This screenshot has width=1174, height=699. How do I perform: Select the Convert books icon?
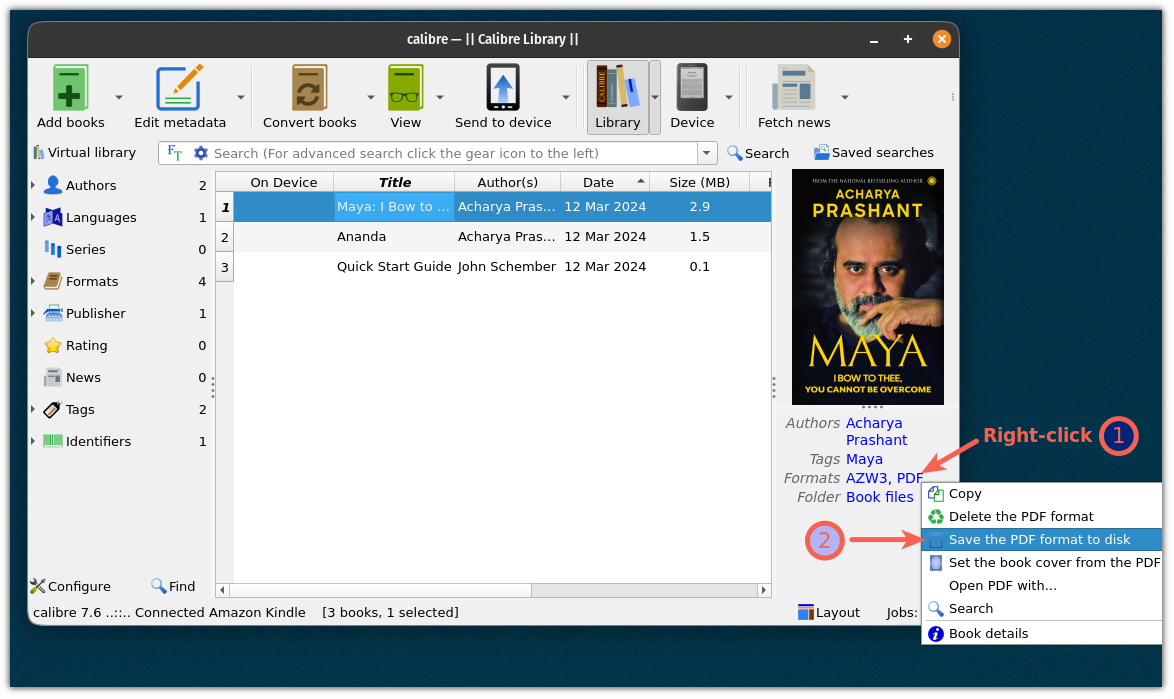click(309, 89)
